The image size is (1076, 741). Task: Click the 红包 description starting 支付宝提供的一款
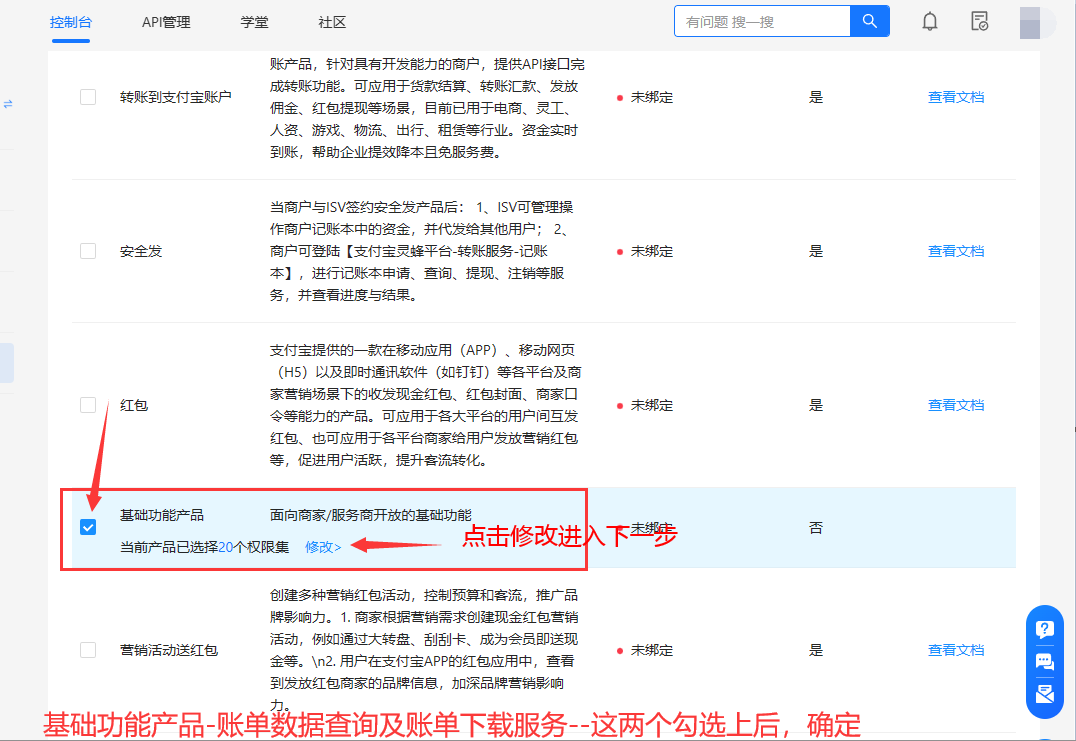click(x=425, y=405)
